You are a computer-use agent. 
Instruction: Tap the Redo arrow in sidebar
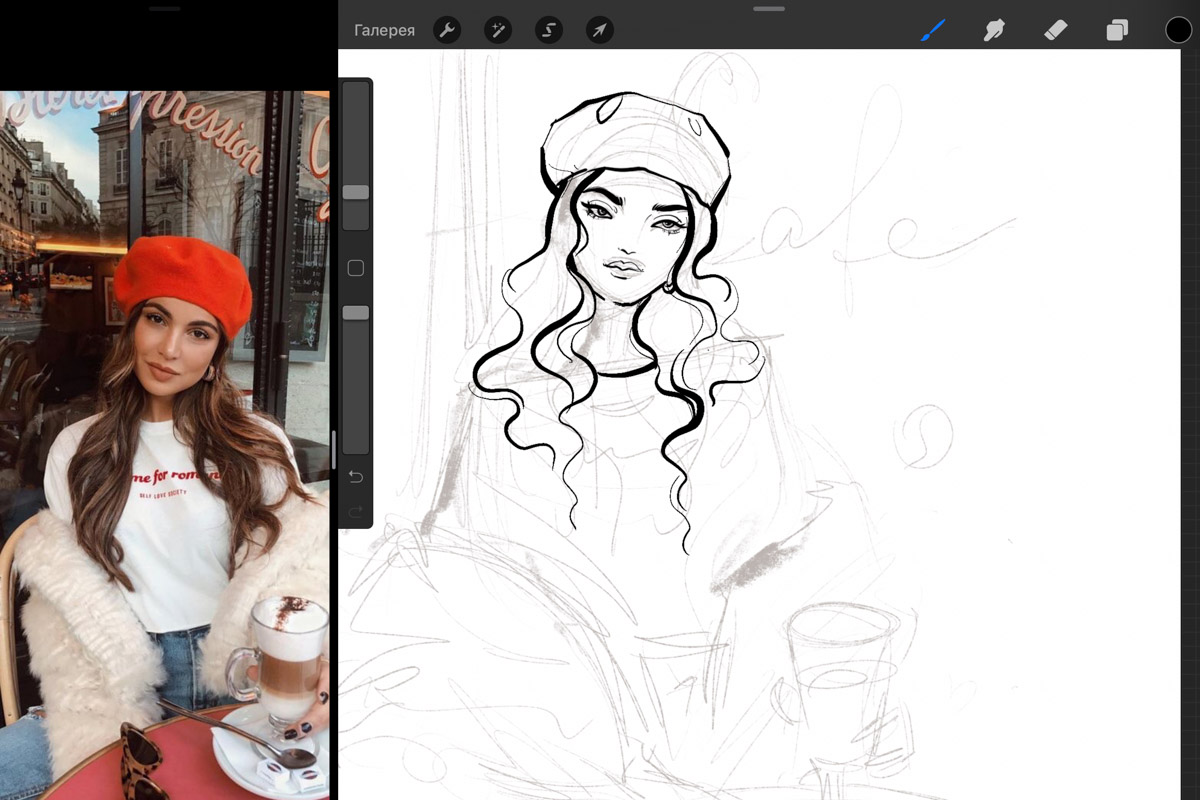point(356,512)
